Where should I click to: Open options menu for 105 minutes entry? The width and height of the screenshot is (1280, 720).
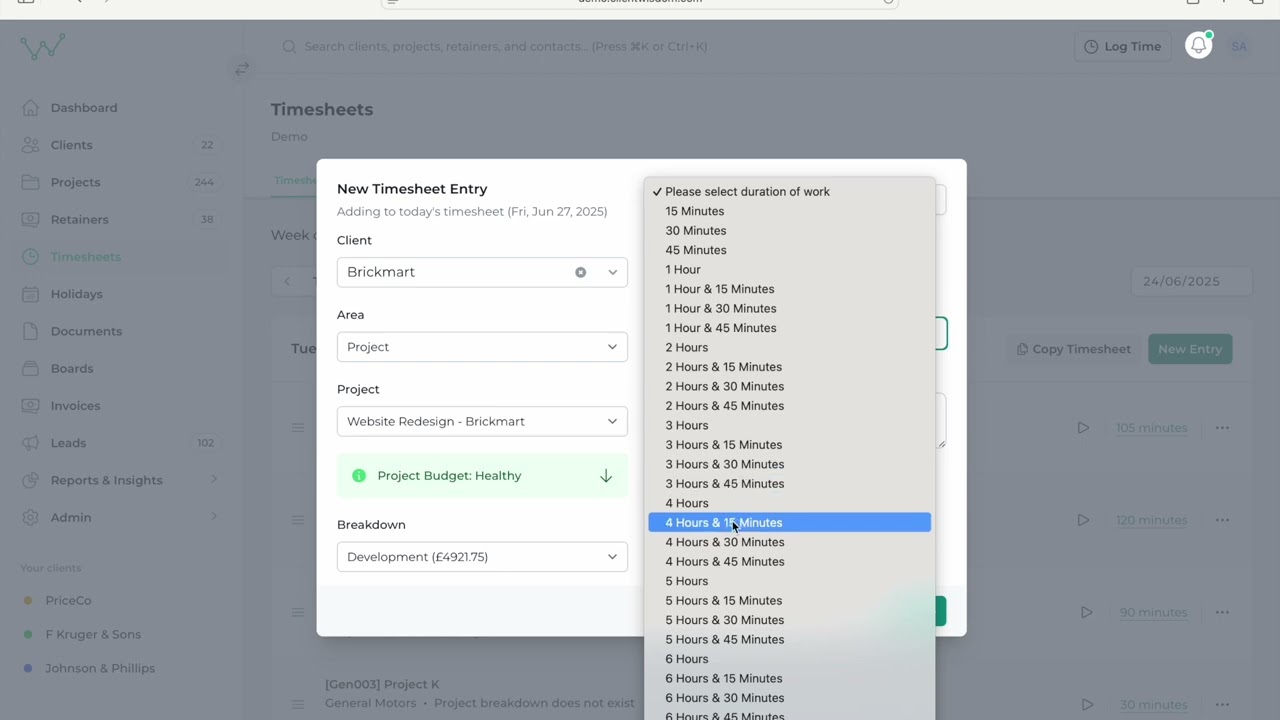(x=1222, y=428)
